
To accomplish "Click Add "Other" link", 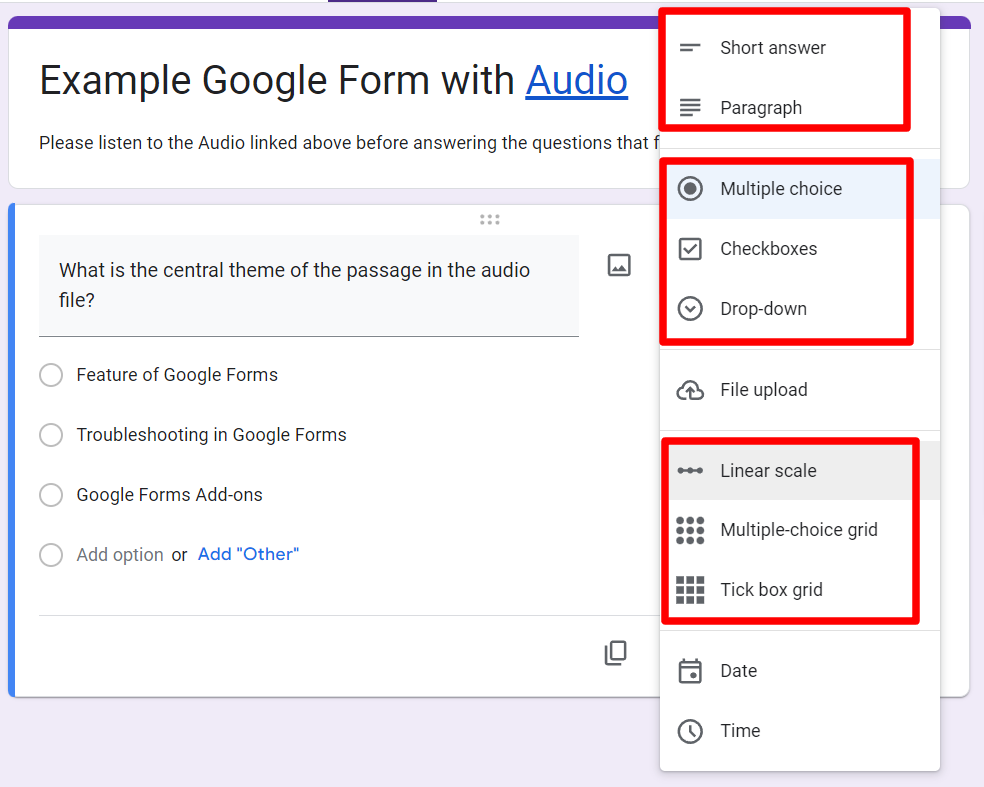I will [249, 554].
